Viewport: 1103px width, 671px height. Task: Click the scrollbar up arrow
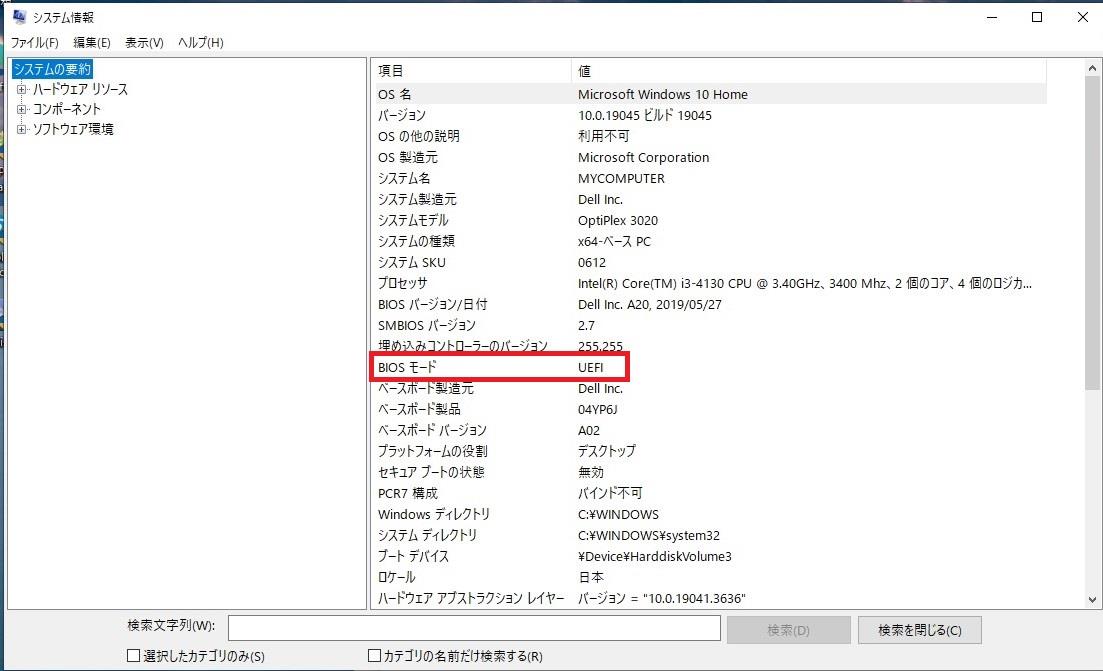pos(1092,68)
